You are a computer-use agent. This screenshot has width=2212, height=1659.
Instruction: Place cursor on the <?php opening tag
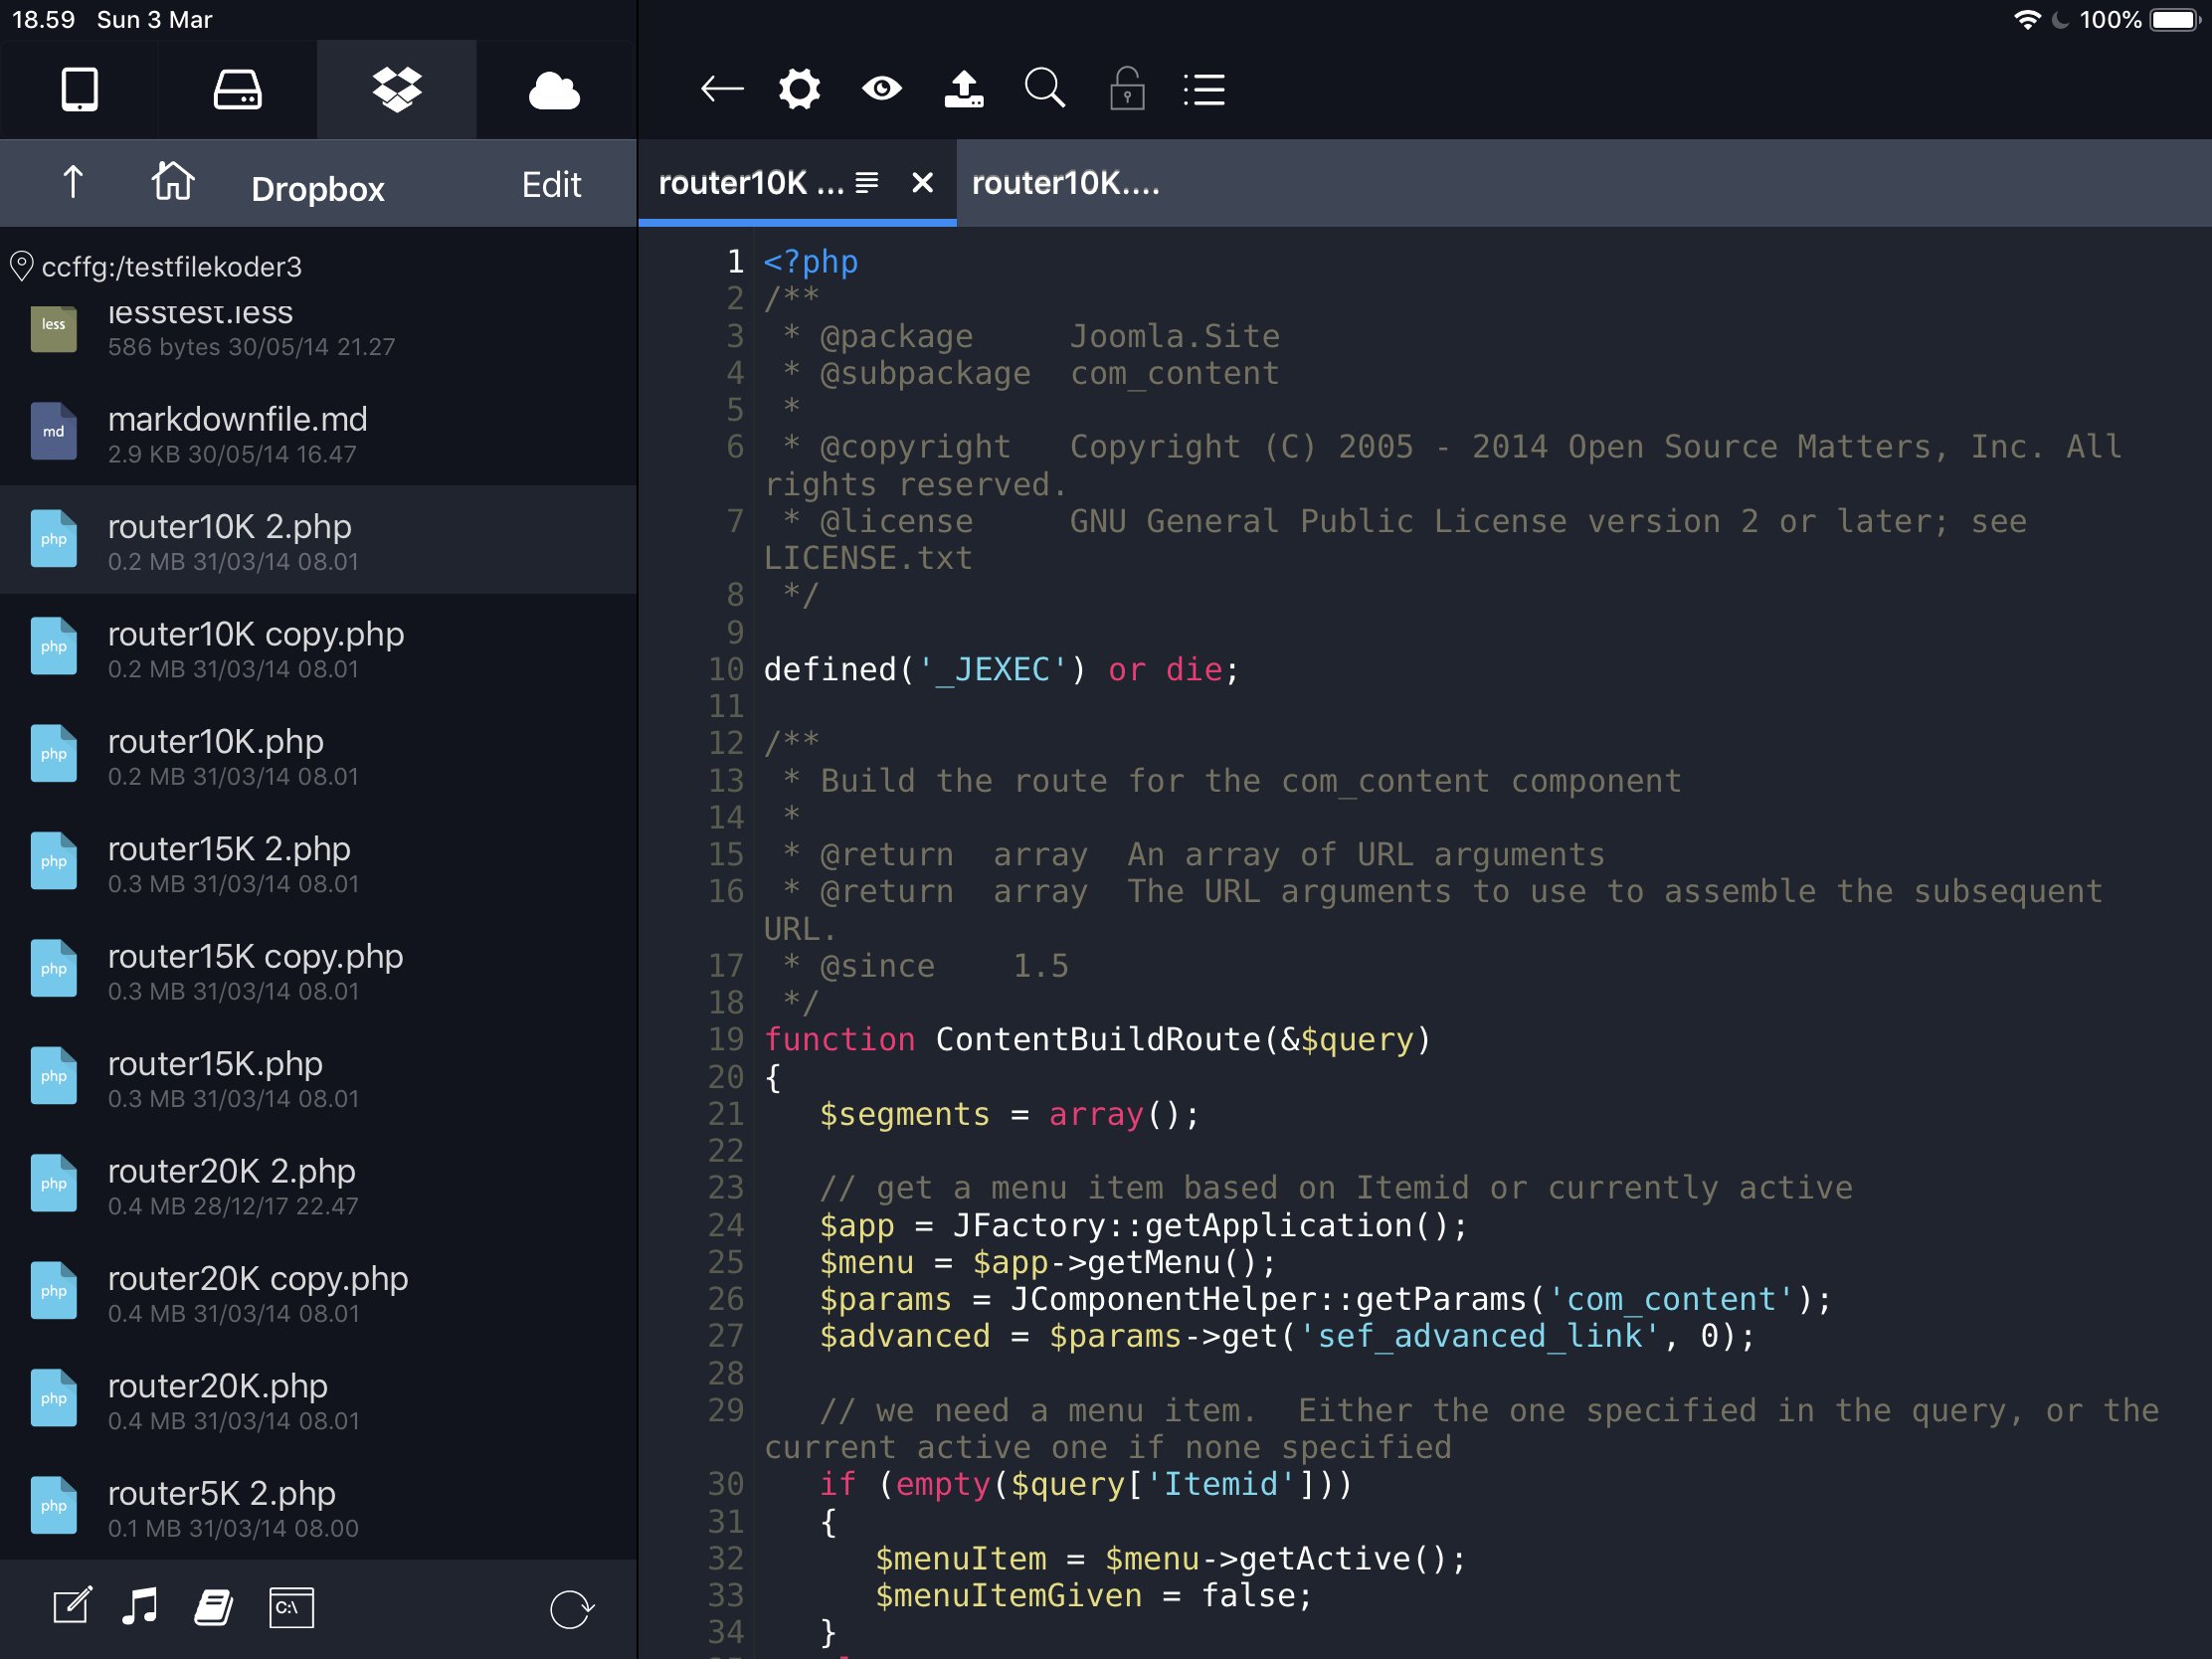(811, 262)
